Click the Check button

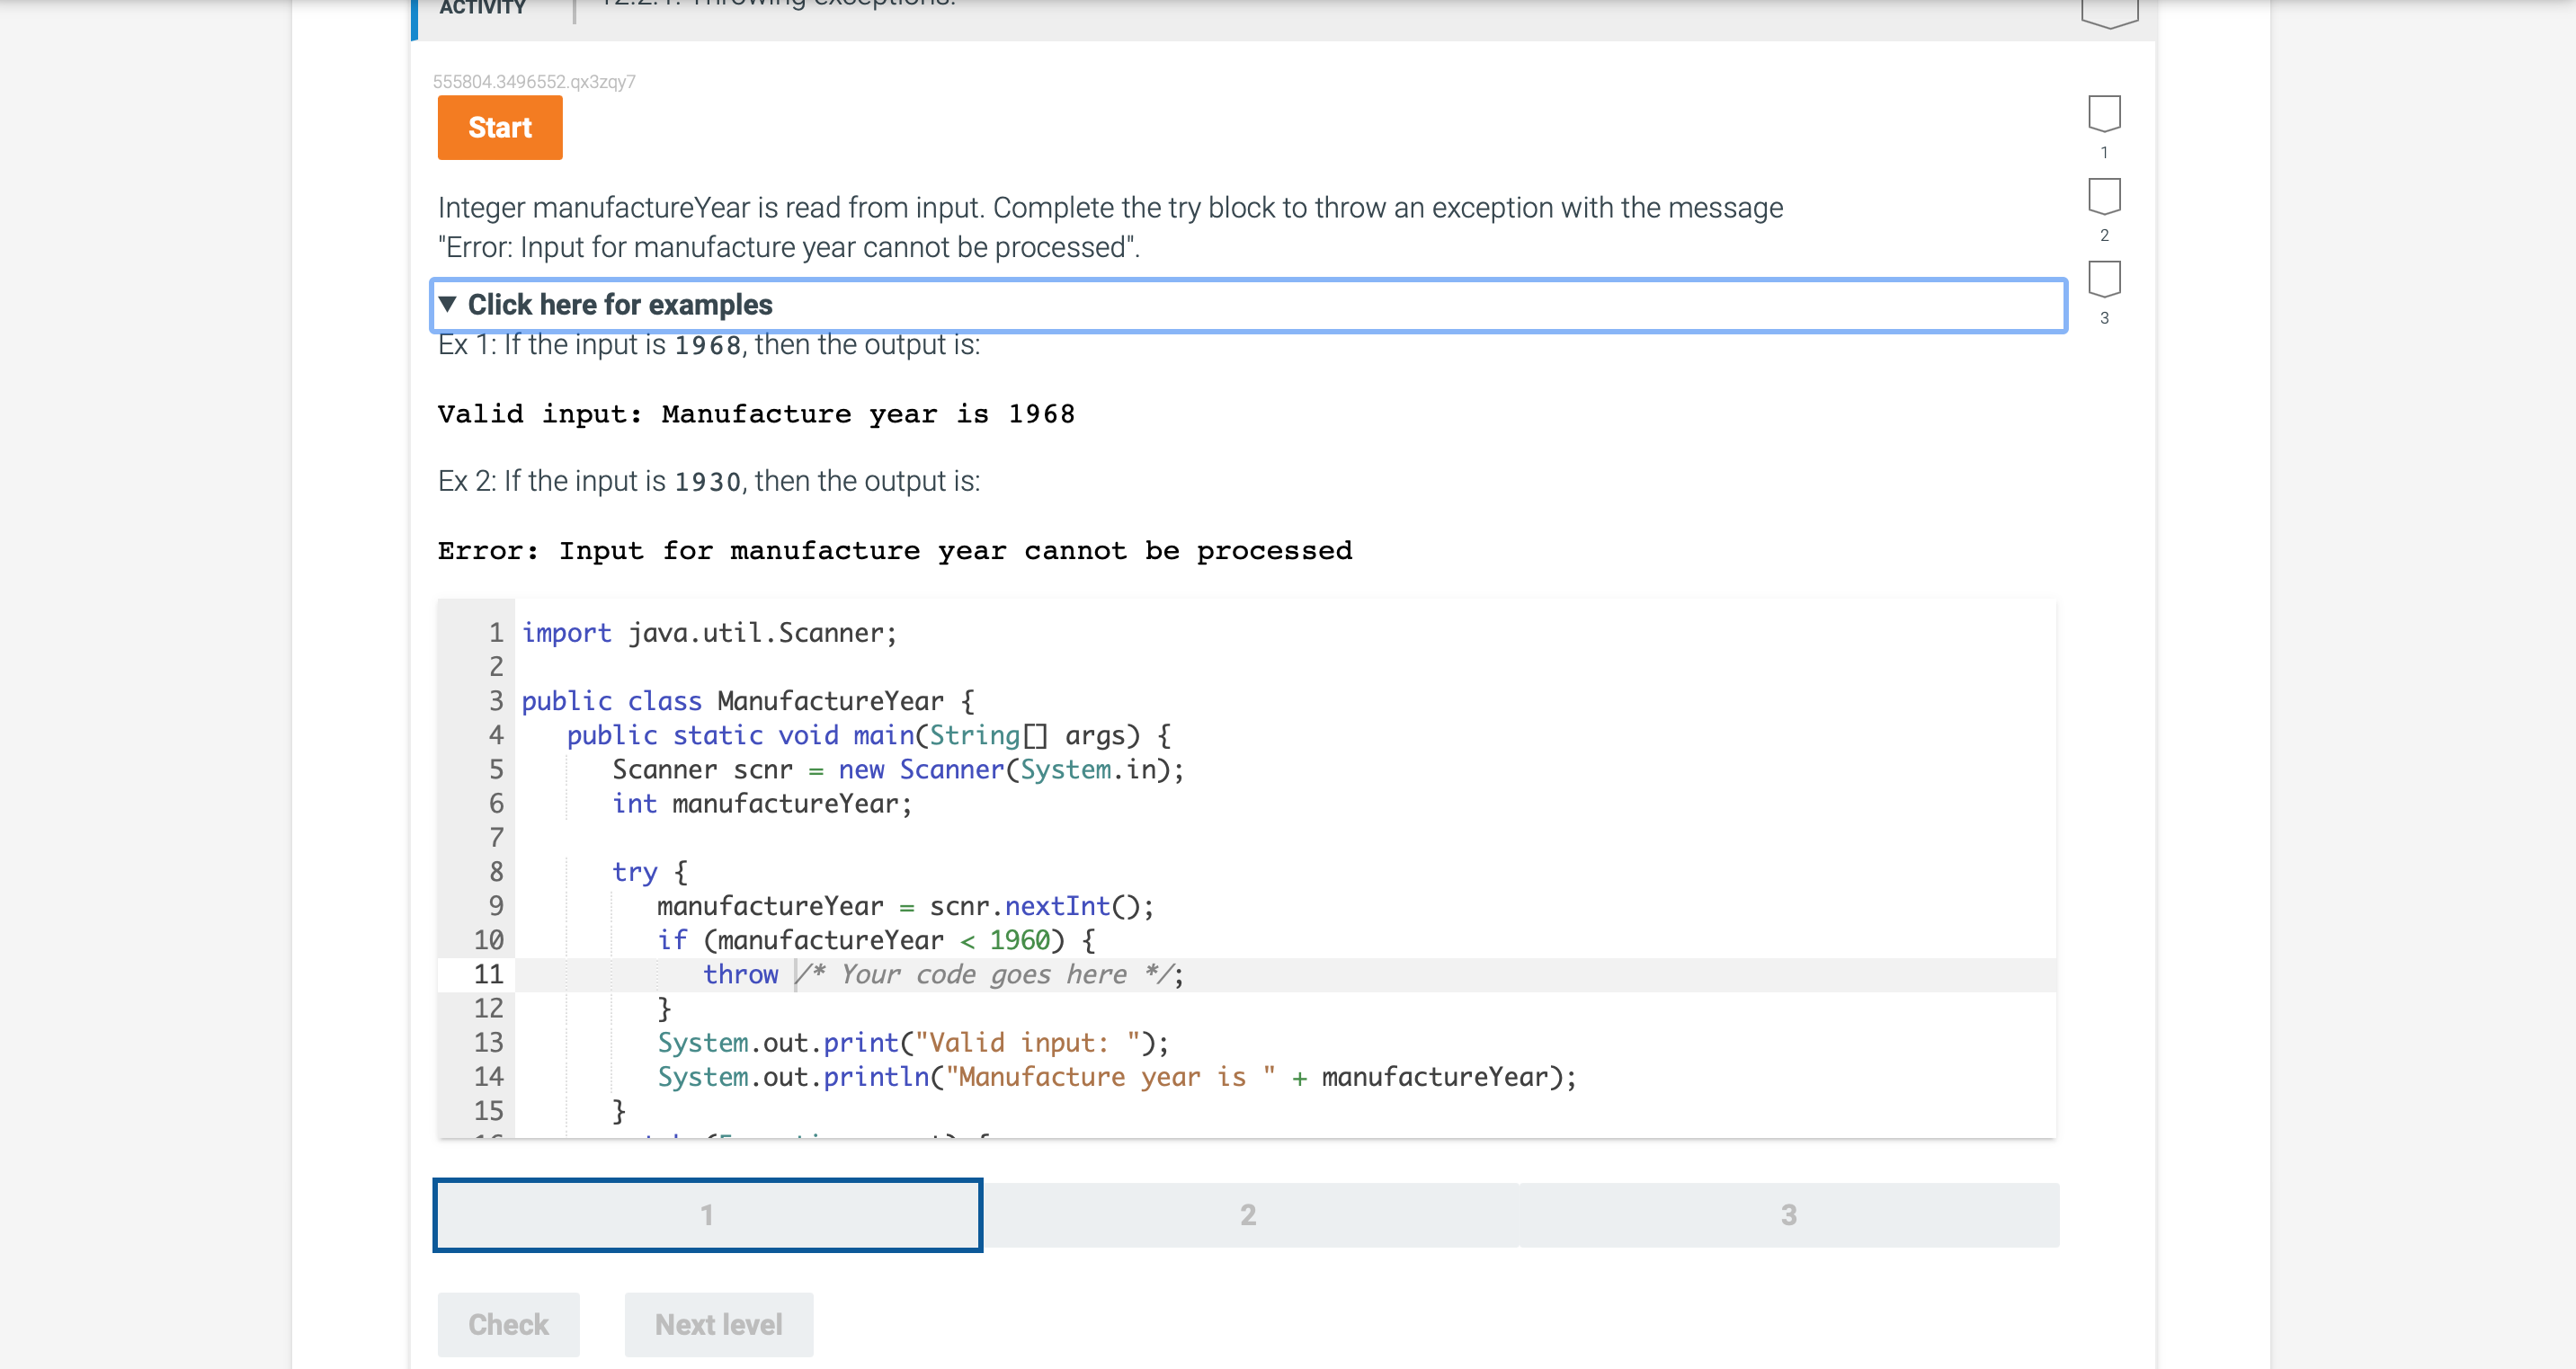coord(508,1324)
